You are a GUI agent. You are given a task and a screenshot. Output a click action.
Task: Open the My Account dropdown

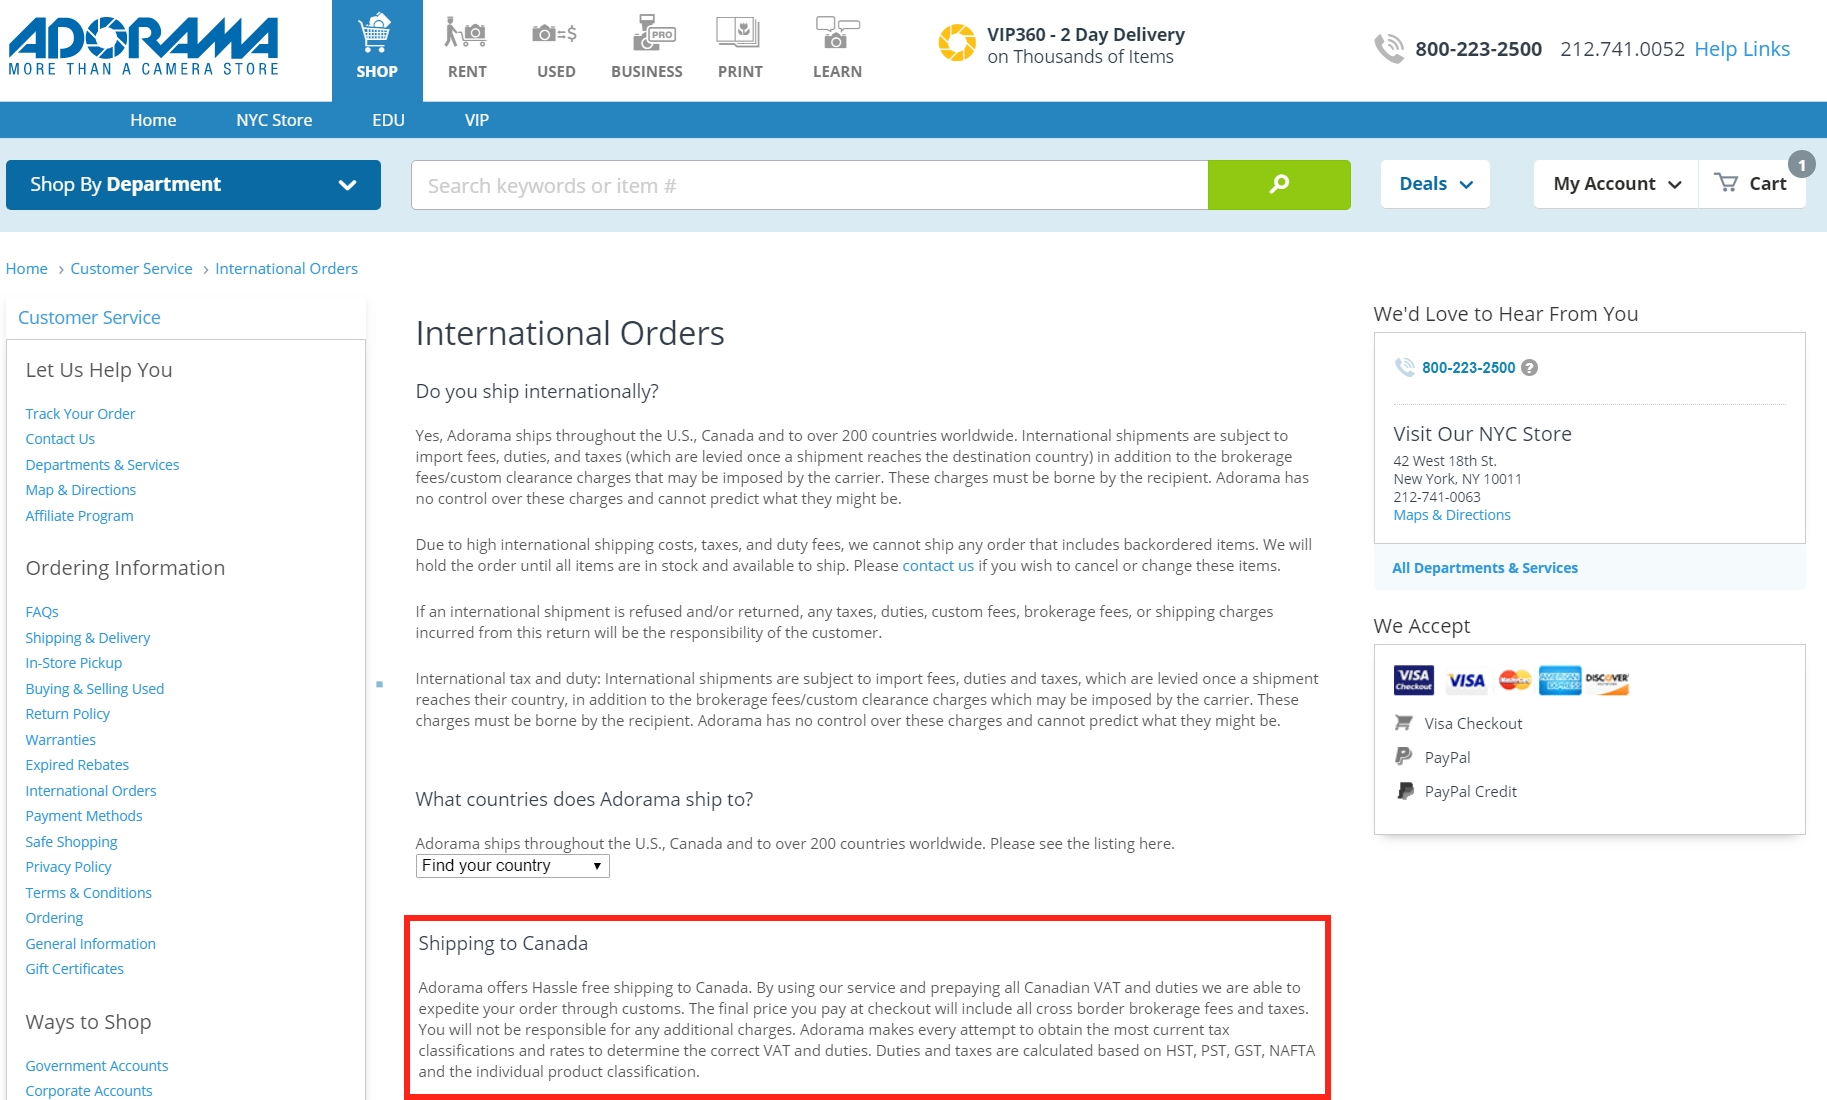(1613, 183)
